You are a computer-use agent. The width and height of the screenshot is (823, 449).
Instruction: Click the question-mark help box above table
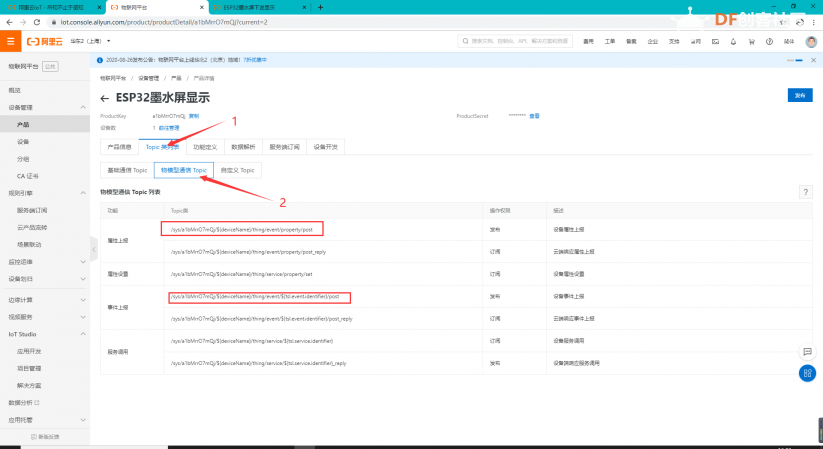pyautogui.click(x=805, y=192)
